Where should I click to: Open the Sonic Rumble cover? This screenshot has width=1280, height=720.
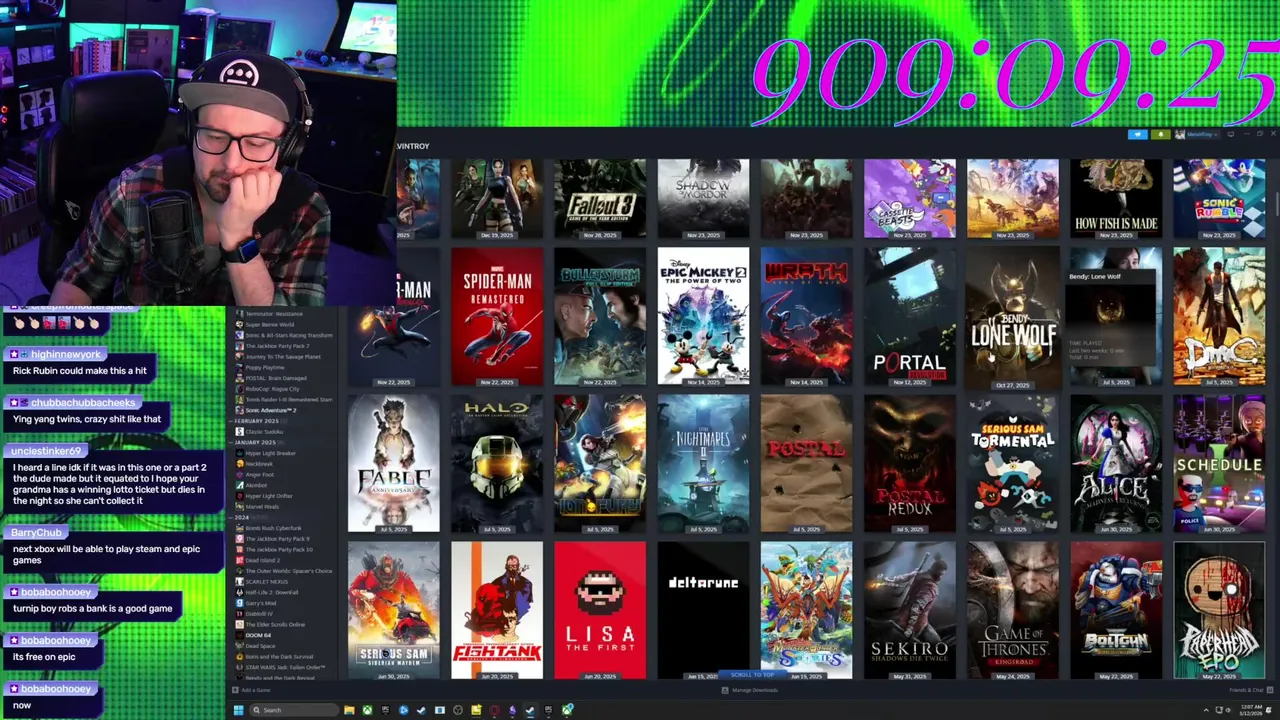click(1218, 198)
